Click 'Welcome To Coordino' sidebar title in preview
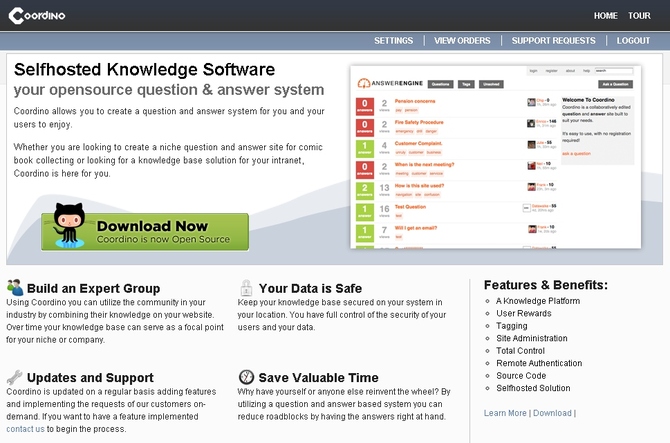This screenshot has width=670, height=443. (x=588, y=100)
